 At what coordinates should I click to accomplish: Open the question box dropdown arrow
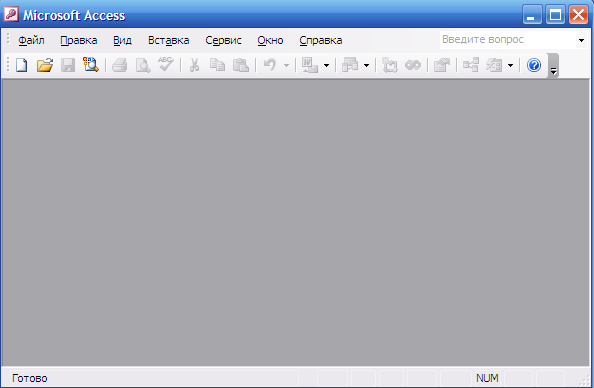(581, 40)
